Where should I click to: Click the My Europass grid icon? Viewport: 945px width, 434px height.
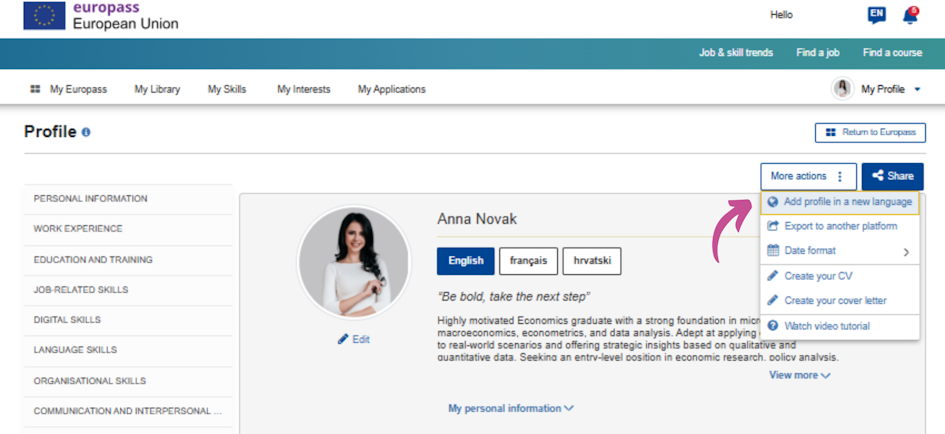point(36,89)
